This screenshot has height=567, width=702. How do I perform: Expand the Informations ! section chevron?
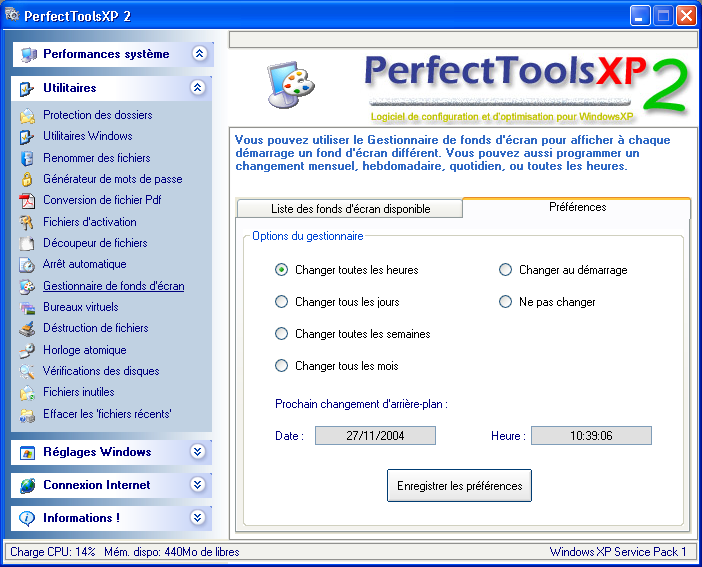197,517
